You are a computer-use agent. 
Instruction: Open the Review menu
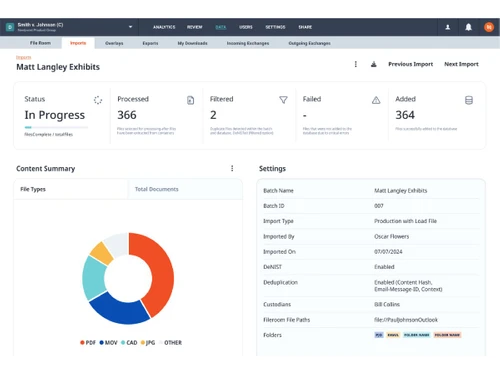(195, 27)
